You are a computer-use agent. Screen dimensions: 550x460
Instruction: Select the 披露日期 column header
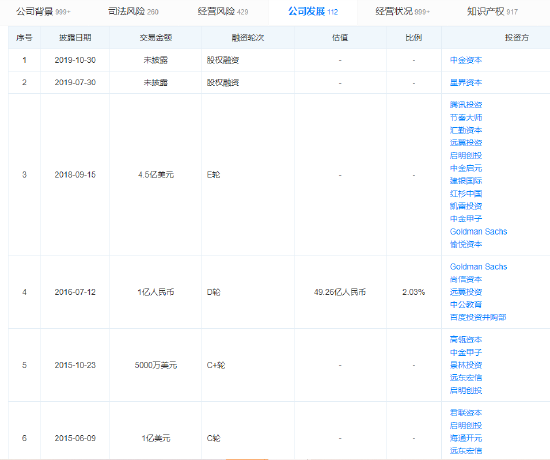75,38
